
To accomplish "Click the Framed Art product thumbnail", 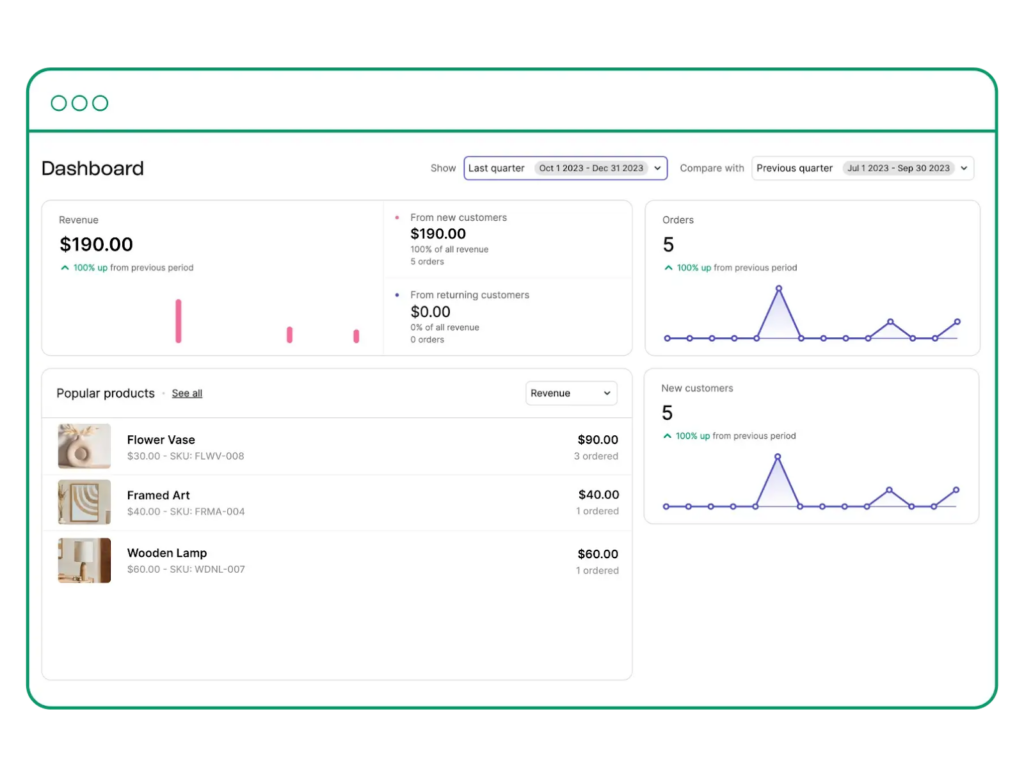I will point(84,502).
